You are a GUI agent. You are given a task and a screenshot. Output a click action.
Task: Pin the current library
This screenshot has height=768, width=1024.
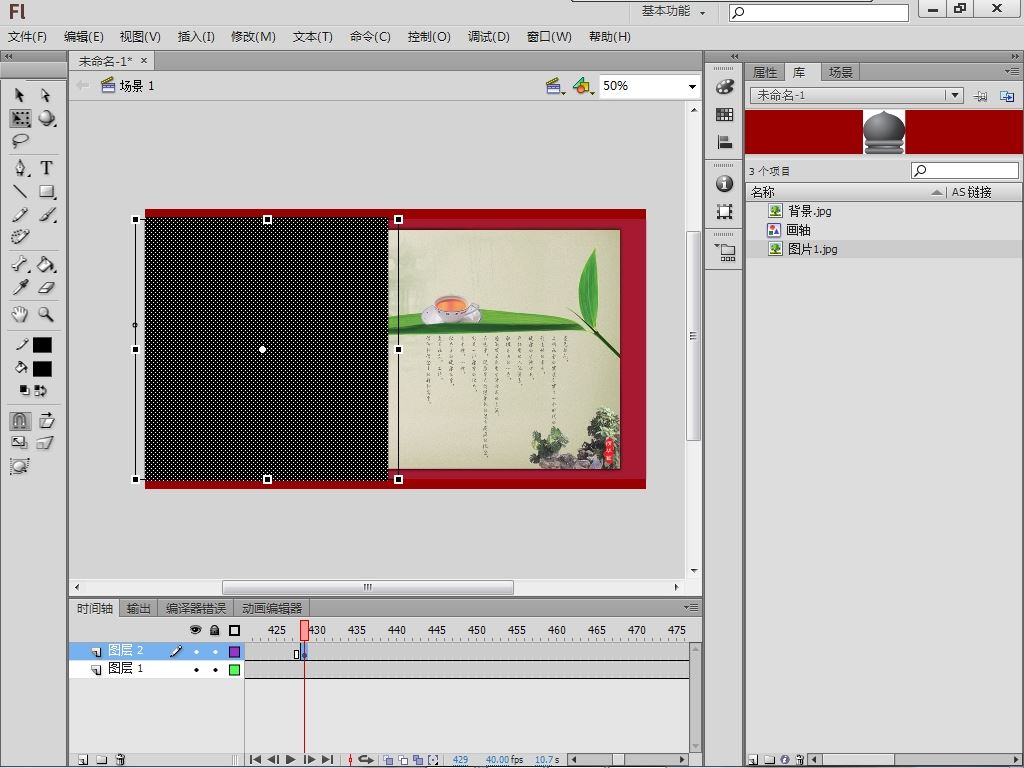pyautogui.click(x=980, y=96)
